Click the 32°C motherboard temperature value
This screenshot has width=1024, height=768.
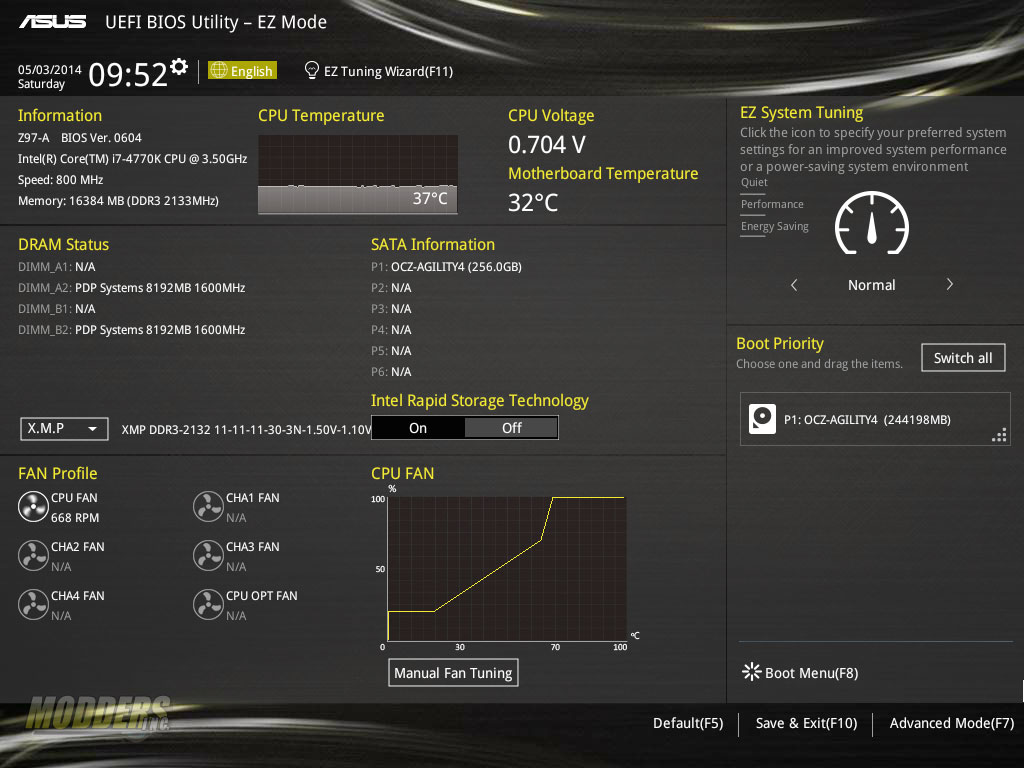(x=533, y=202)
